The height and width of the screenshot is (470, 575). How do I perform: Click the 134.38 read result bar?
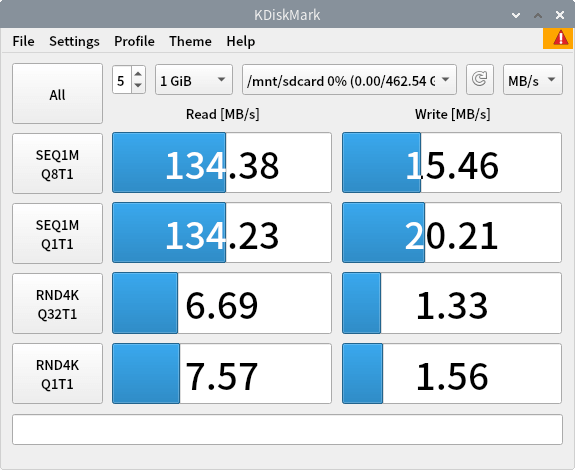point(222,162)
